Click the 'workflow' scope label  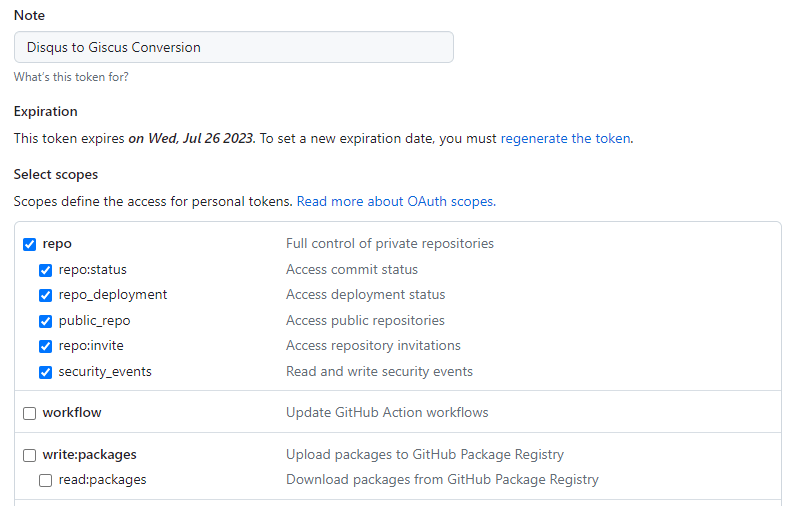72,413
